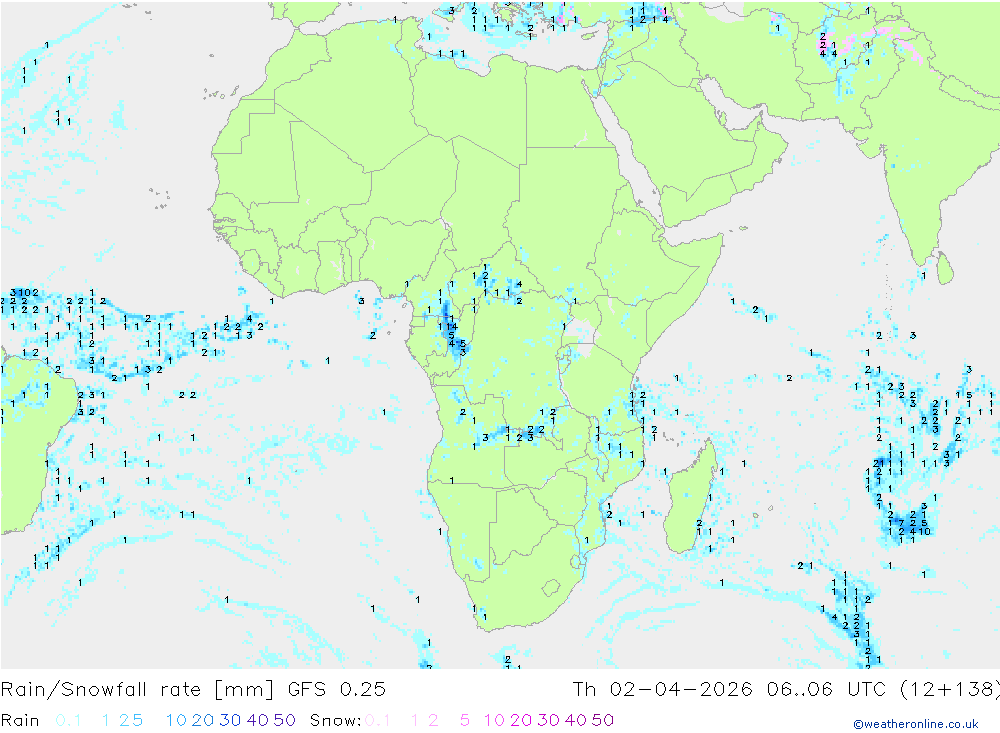This screenshot has height=733, width=1000.
Task: Click the "Rain/Snowfall rate [mm]" title text
Action: pos(138,690)
